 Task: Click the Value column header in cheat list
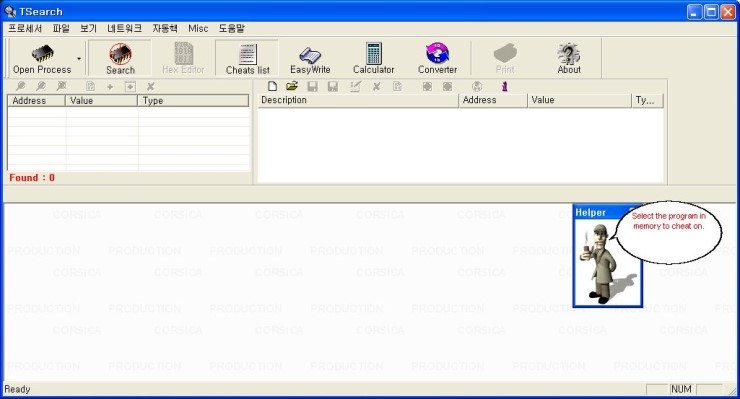(579, 100)
